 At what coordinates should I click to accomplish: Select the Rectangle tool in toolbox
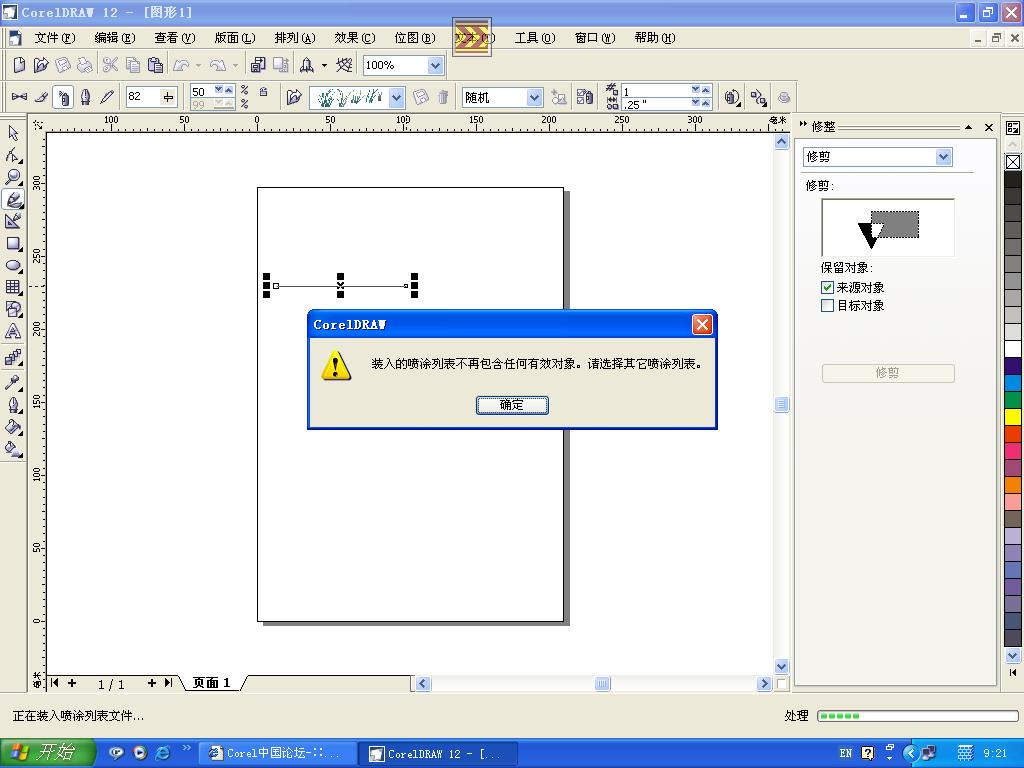point(13,244)
